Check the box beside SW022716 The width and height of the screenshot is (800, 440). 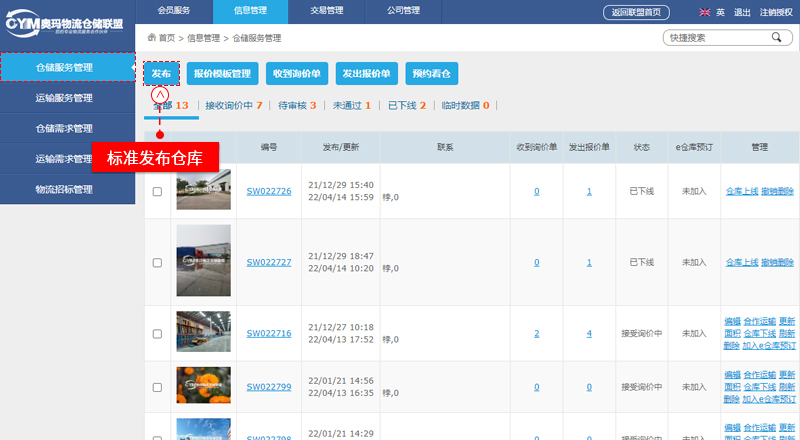pos(157,334)
